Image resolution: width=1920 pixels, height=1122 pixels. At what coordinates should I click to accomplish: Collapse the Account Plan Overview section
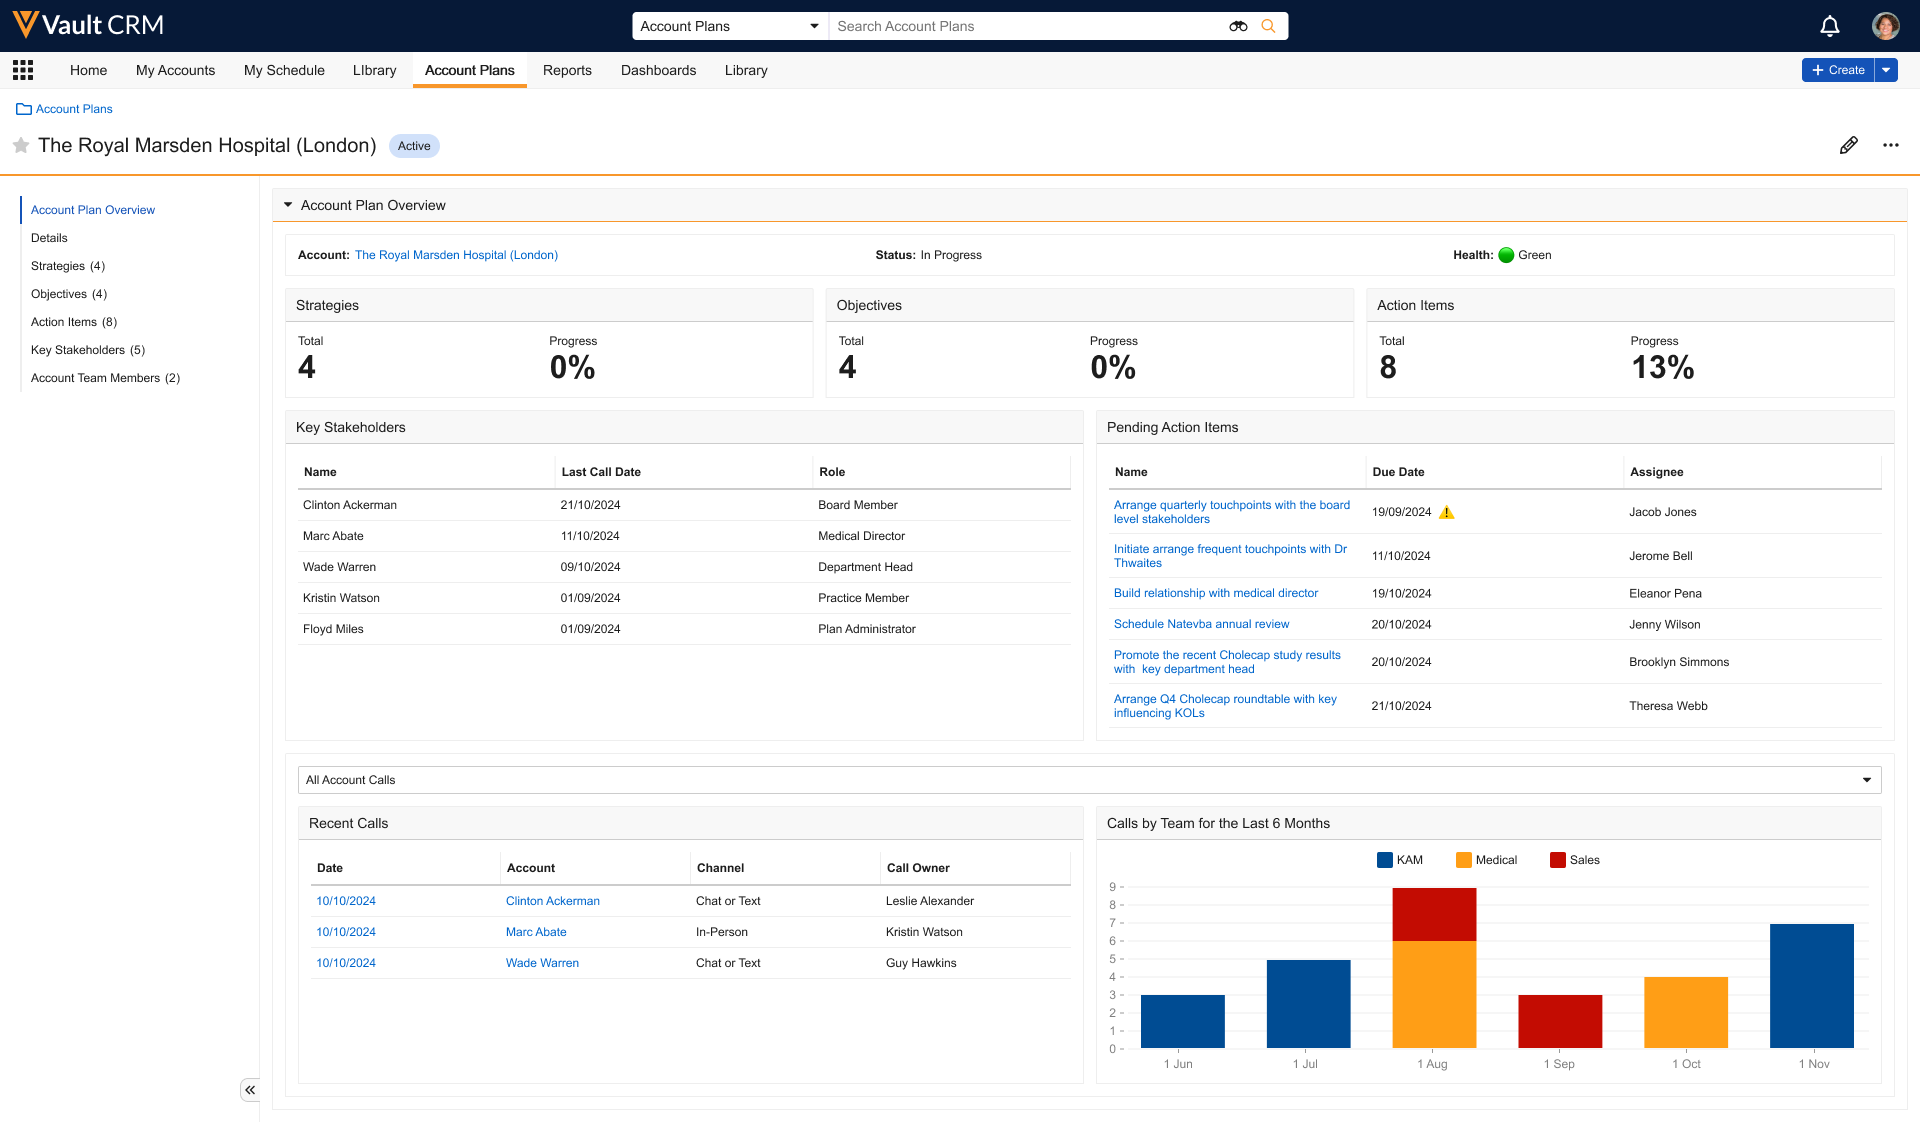click(x=288, y=205)
